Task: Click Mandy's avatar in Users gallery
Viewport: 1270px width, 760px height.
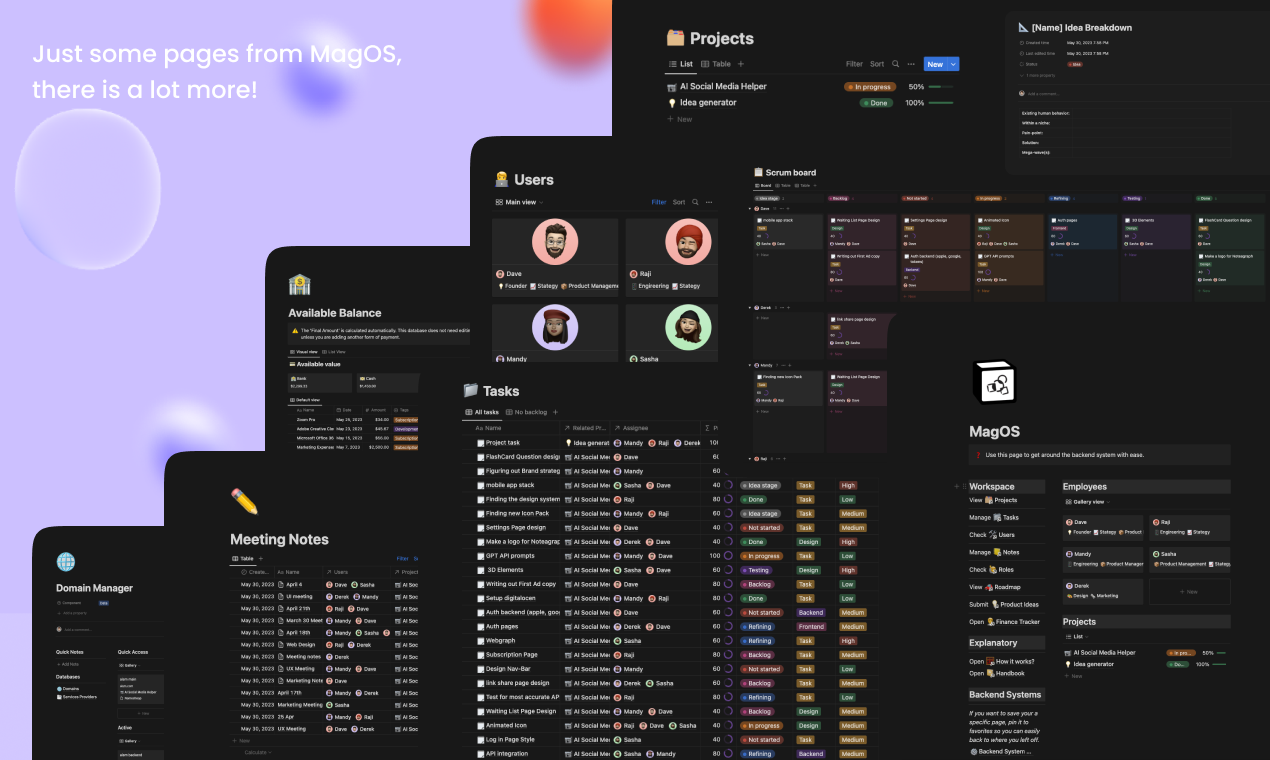Action: coord(555,328)
